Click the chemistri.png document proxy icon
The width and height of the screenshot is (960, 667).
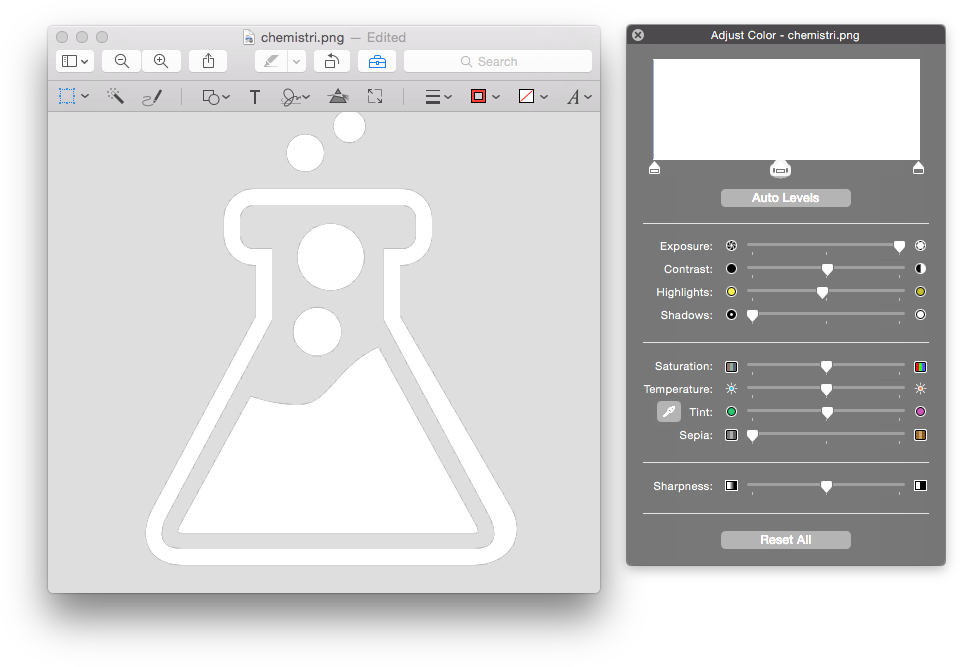tap(249, 37)
